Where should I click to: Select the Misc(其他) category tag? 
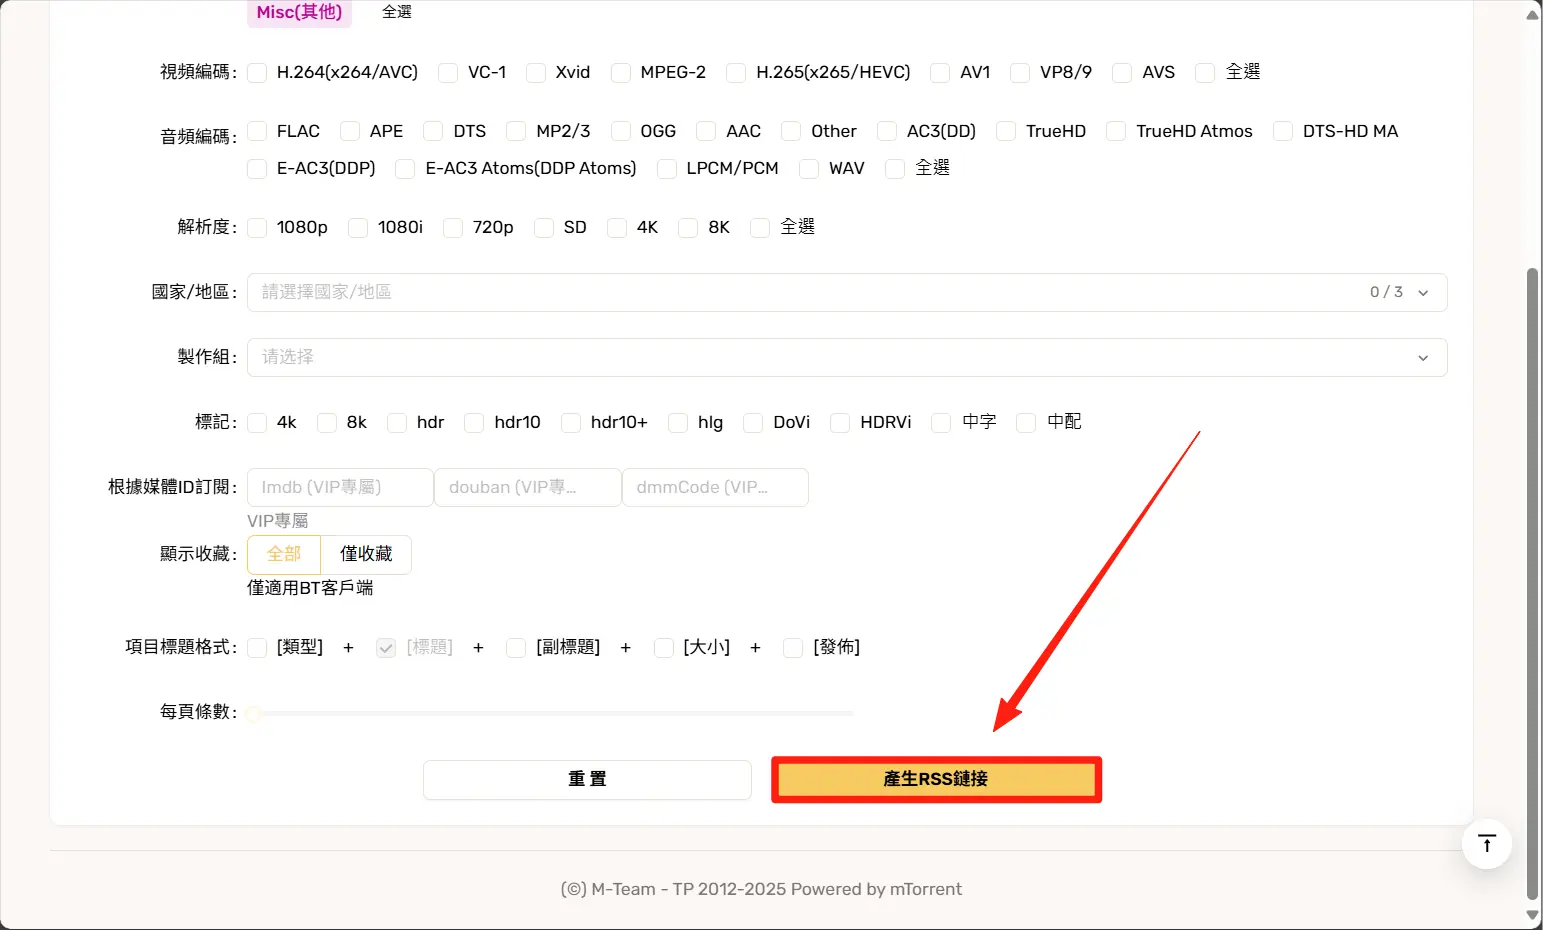pyautogui.click(x=299, y=12)
